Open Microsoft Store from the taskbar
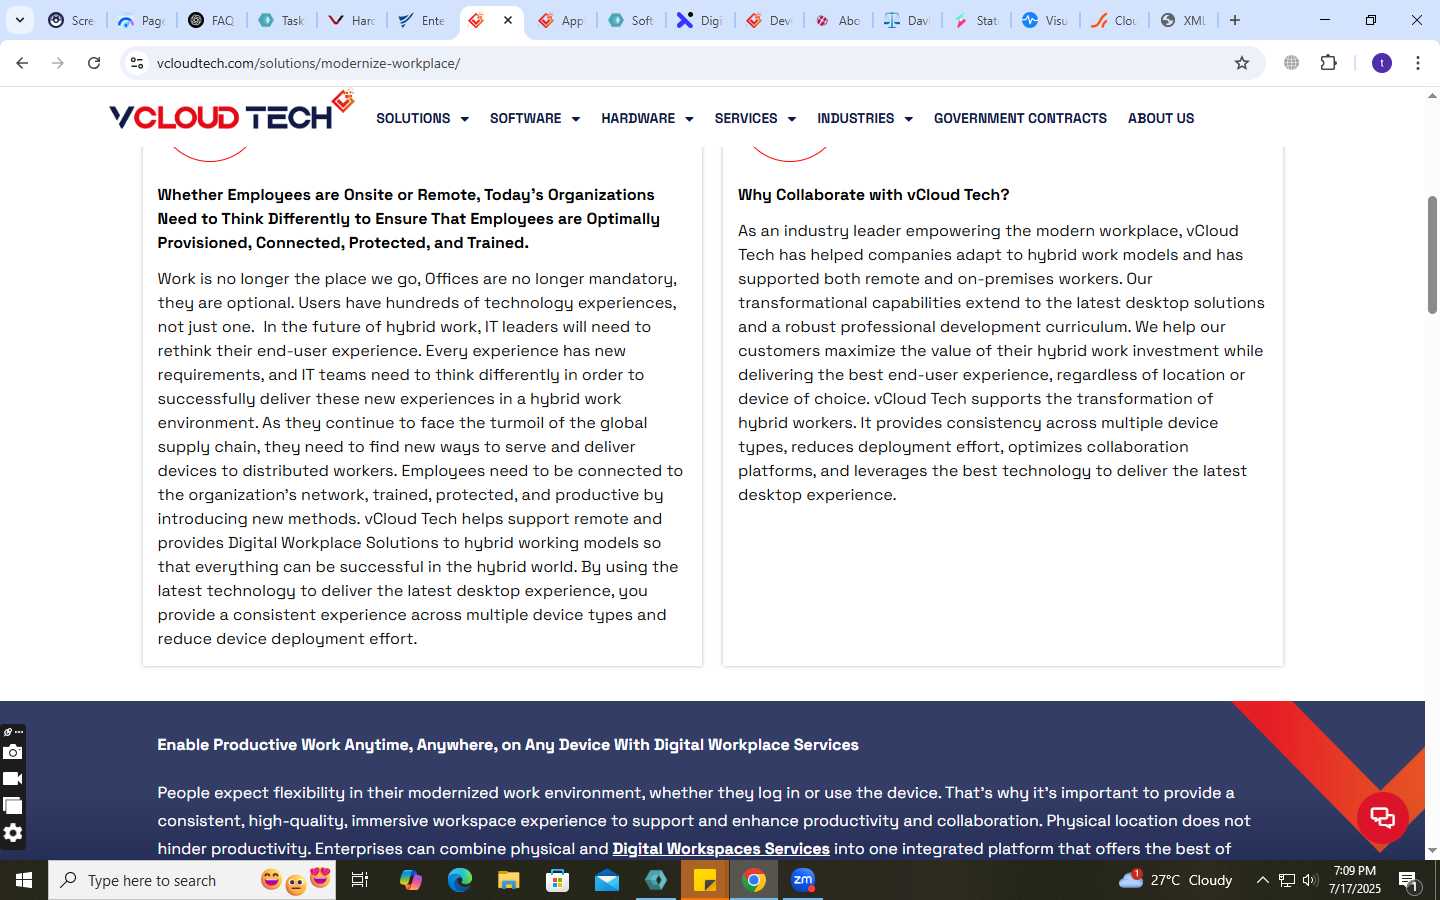 (558, 880)
